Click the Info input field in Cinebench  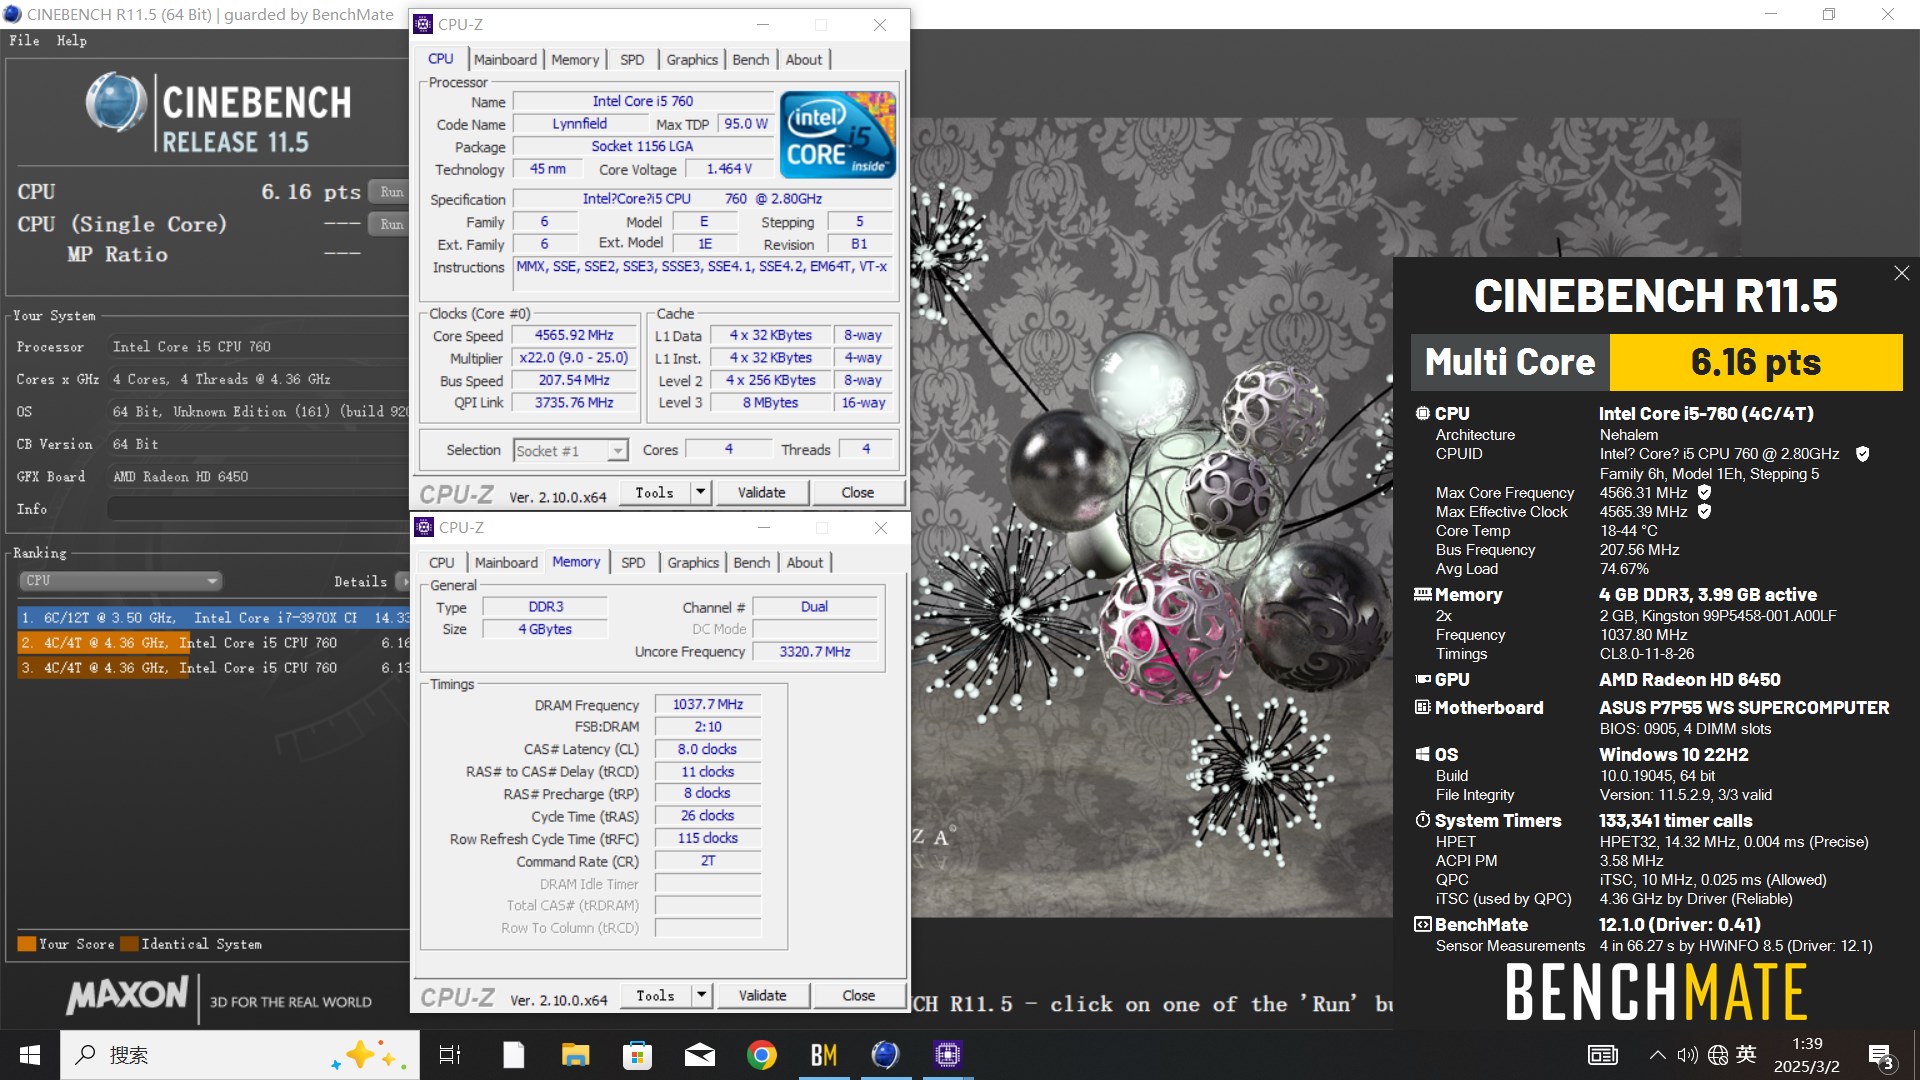click(x=258, y=509)
